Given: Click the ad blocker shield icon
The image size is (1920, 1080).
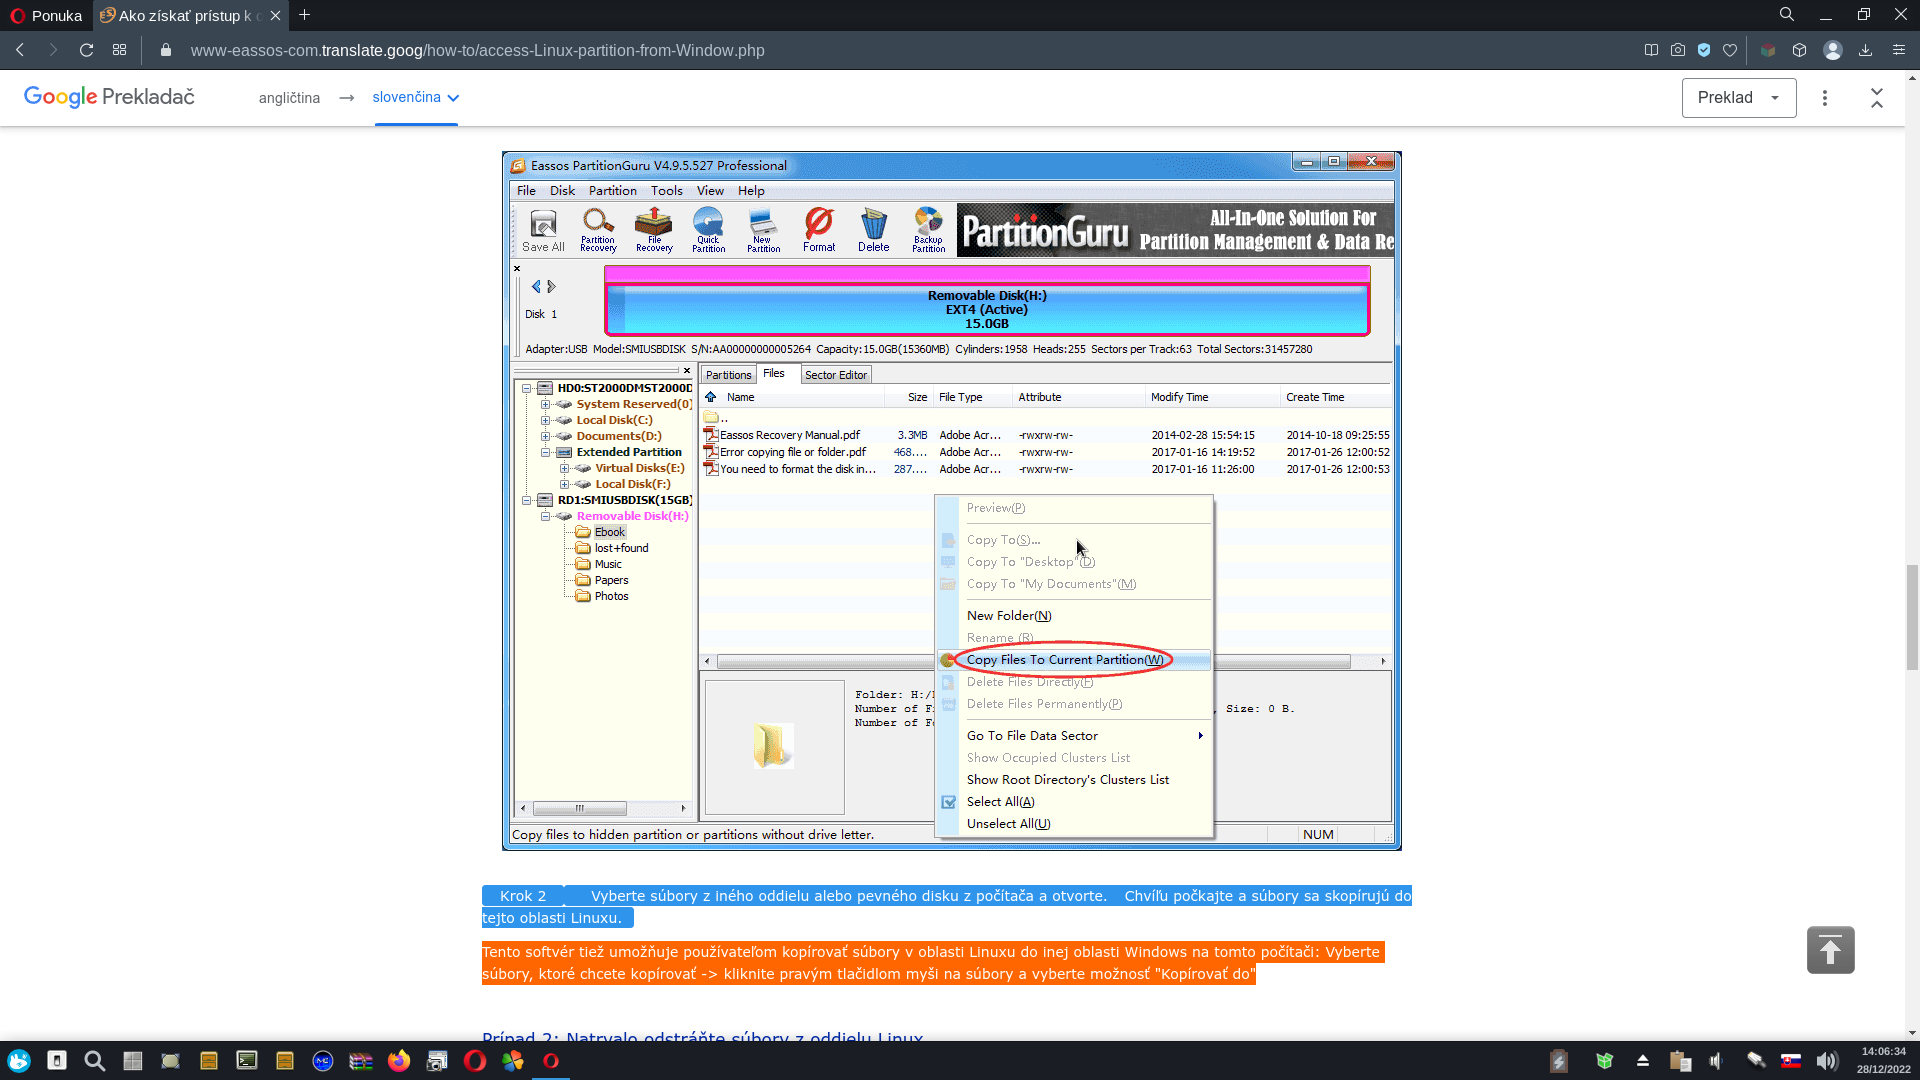Looking at the screenshot, I should pos(1704,50).
